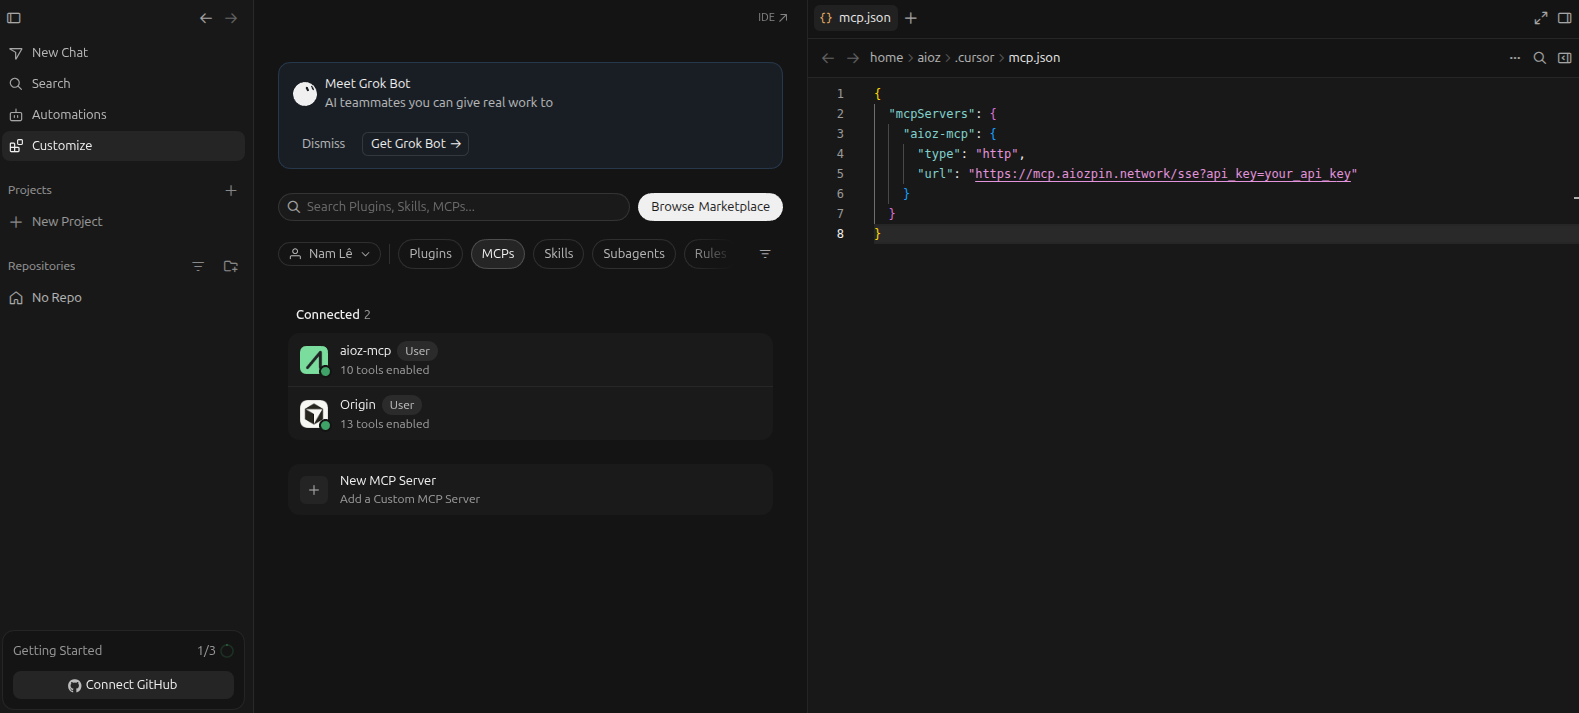The width and height of the screenshot is (1579, 713).
Task: Click the aioz-mcp server logo
Action: [x=314, y=360]
